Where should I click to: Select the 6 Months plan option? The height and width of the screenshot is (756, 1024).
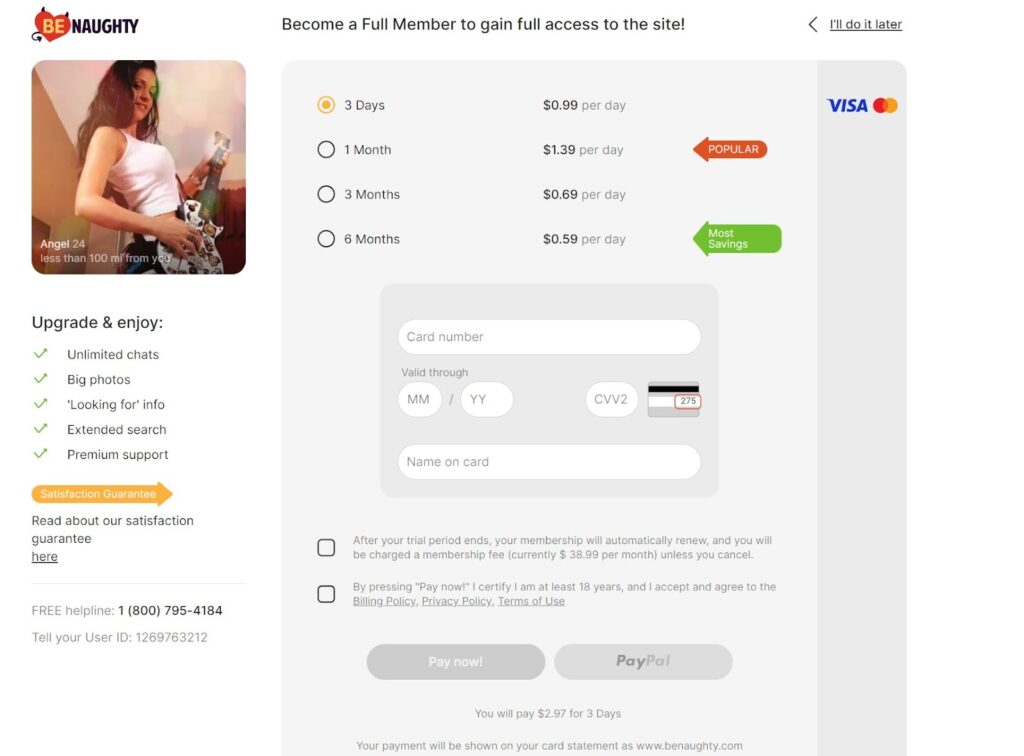point(326,239)
